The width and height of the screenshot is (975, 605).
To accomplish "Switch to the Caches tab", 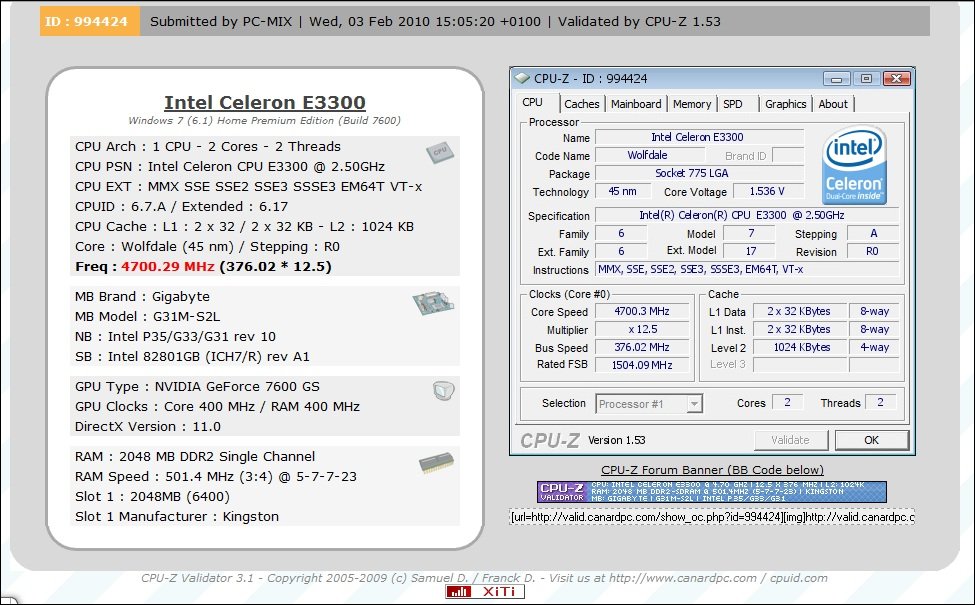I will 581,104.
